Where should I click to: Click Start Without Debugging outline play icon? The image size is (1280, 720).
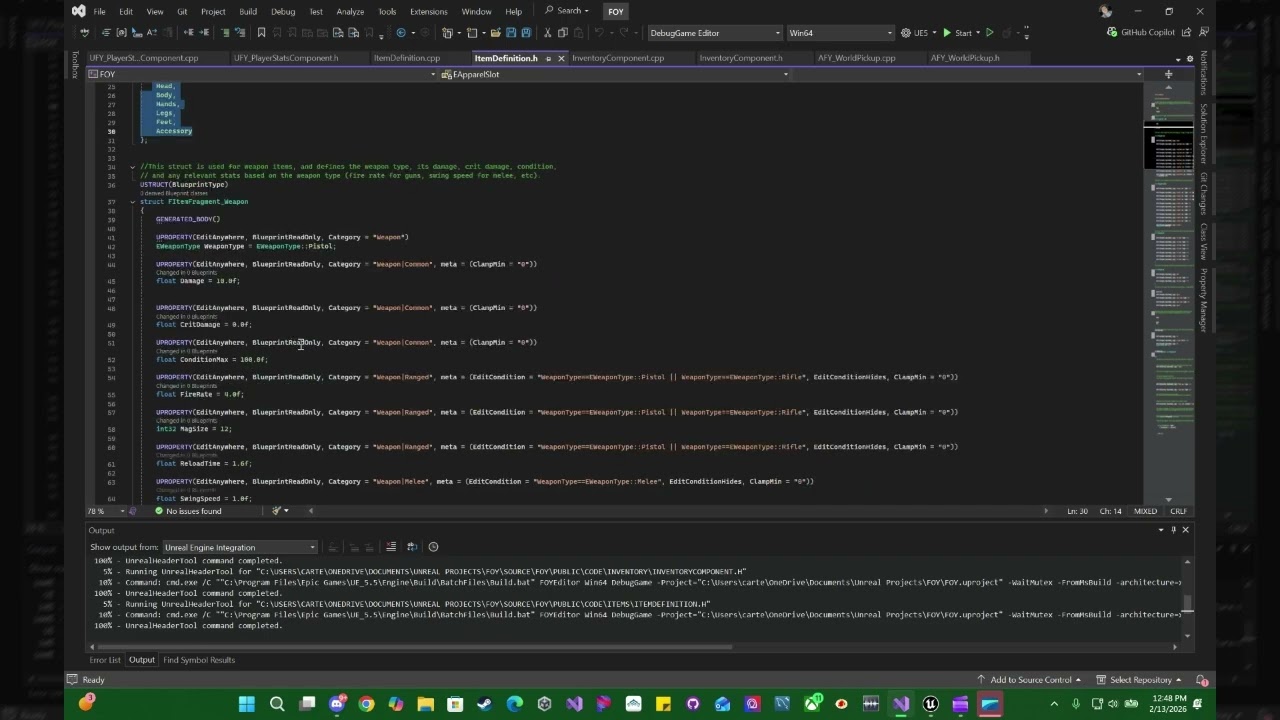tap(989, 33)
